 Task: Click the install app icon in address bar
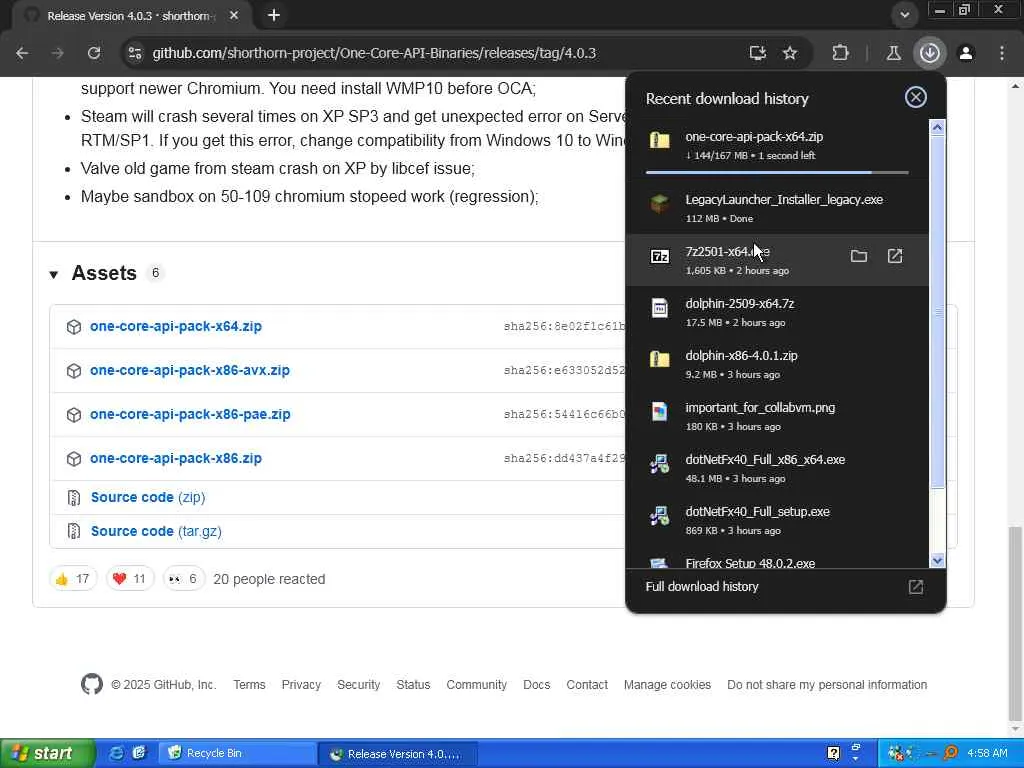click(x=758, y=53)
